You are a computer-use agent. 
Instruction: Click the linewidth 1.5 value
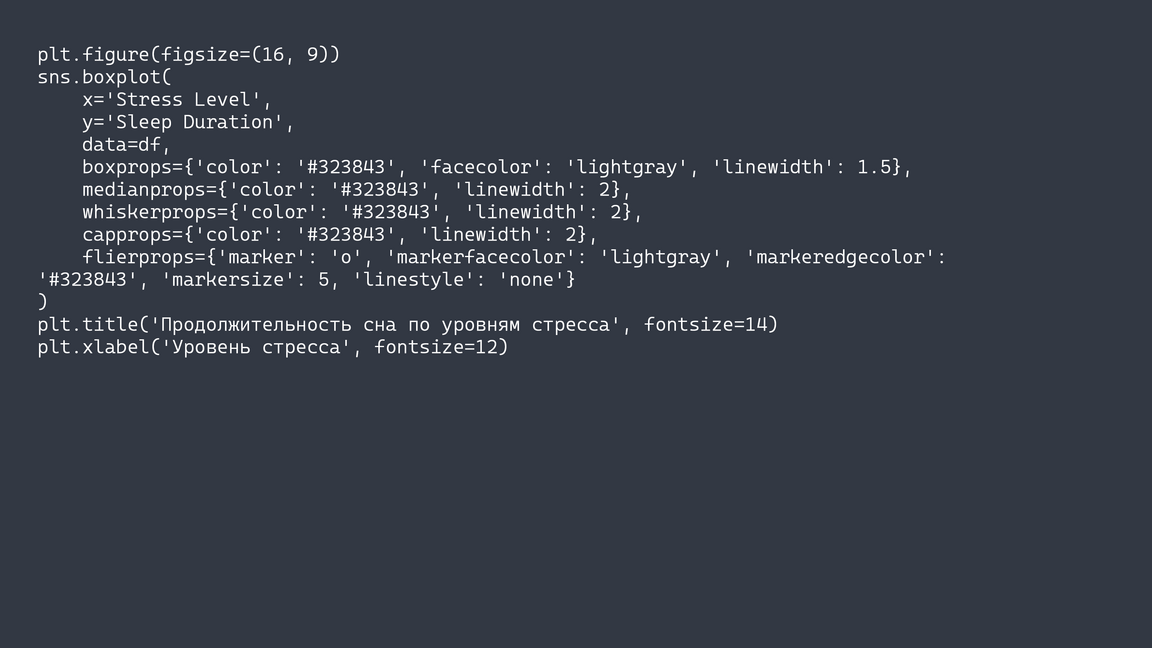pos(877,167)
